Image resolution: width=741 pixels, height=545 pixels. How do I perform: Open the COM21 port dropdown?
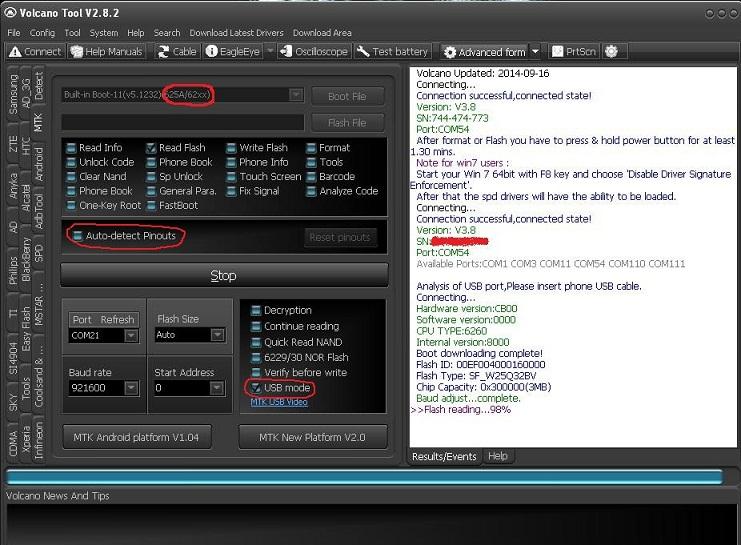pos(131,335)
